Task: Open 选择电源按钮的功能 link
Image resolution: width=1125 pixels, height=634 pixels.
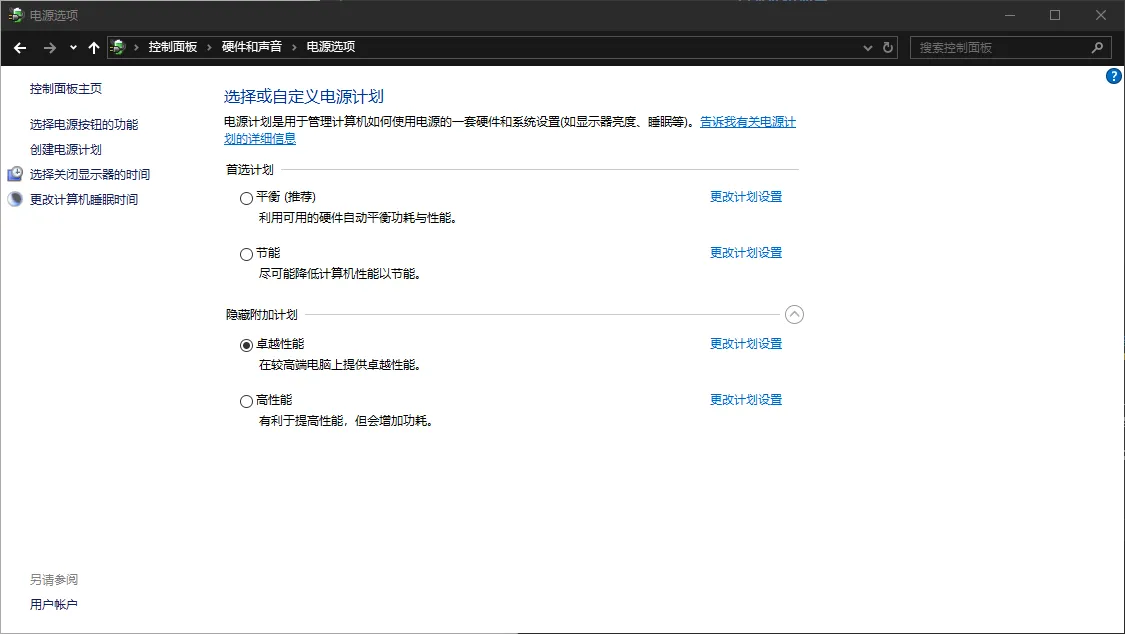Action: 84,125
